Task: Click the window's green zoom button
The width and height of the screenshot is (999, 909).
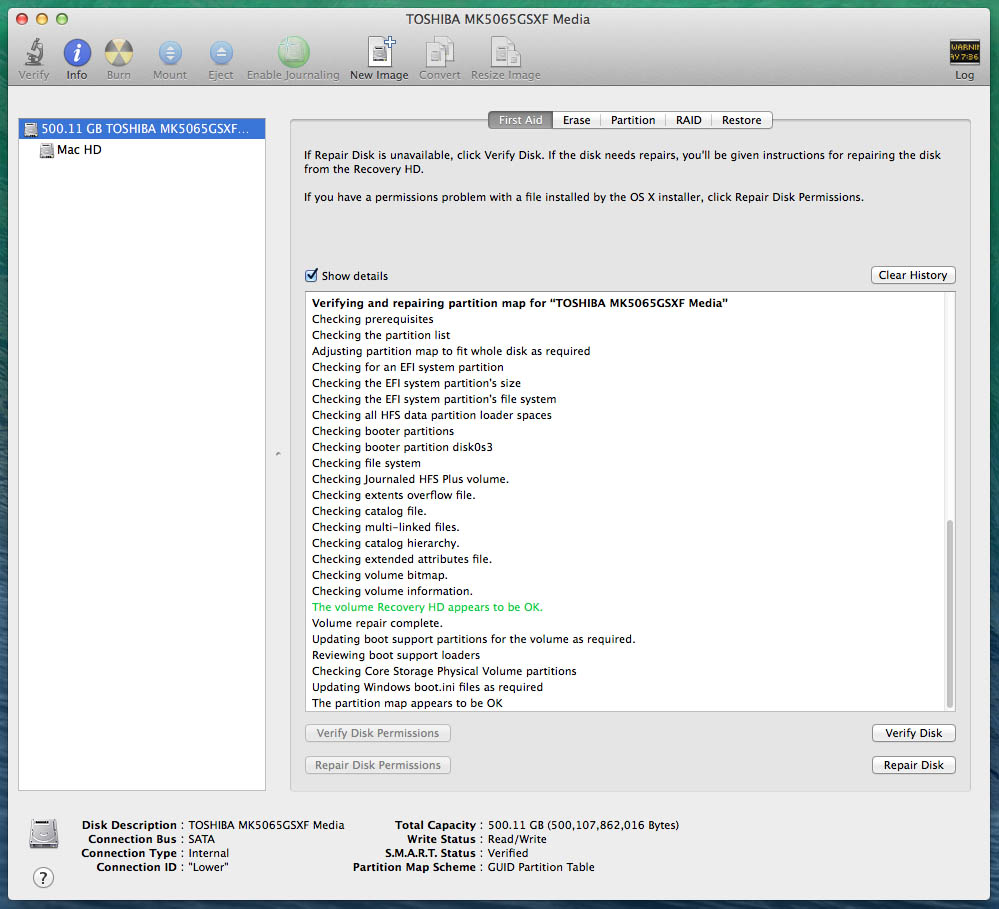Action: click(62, 19)
